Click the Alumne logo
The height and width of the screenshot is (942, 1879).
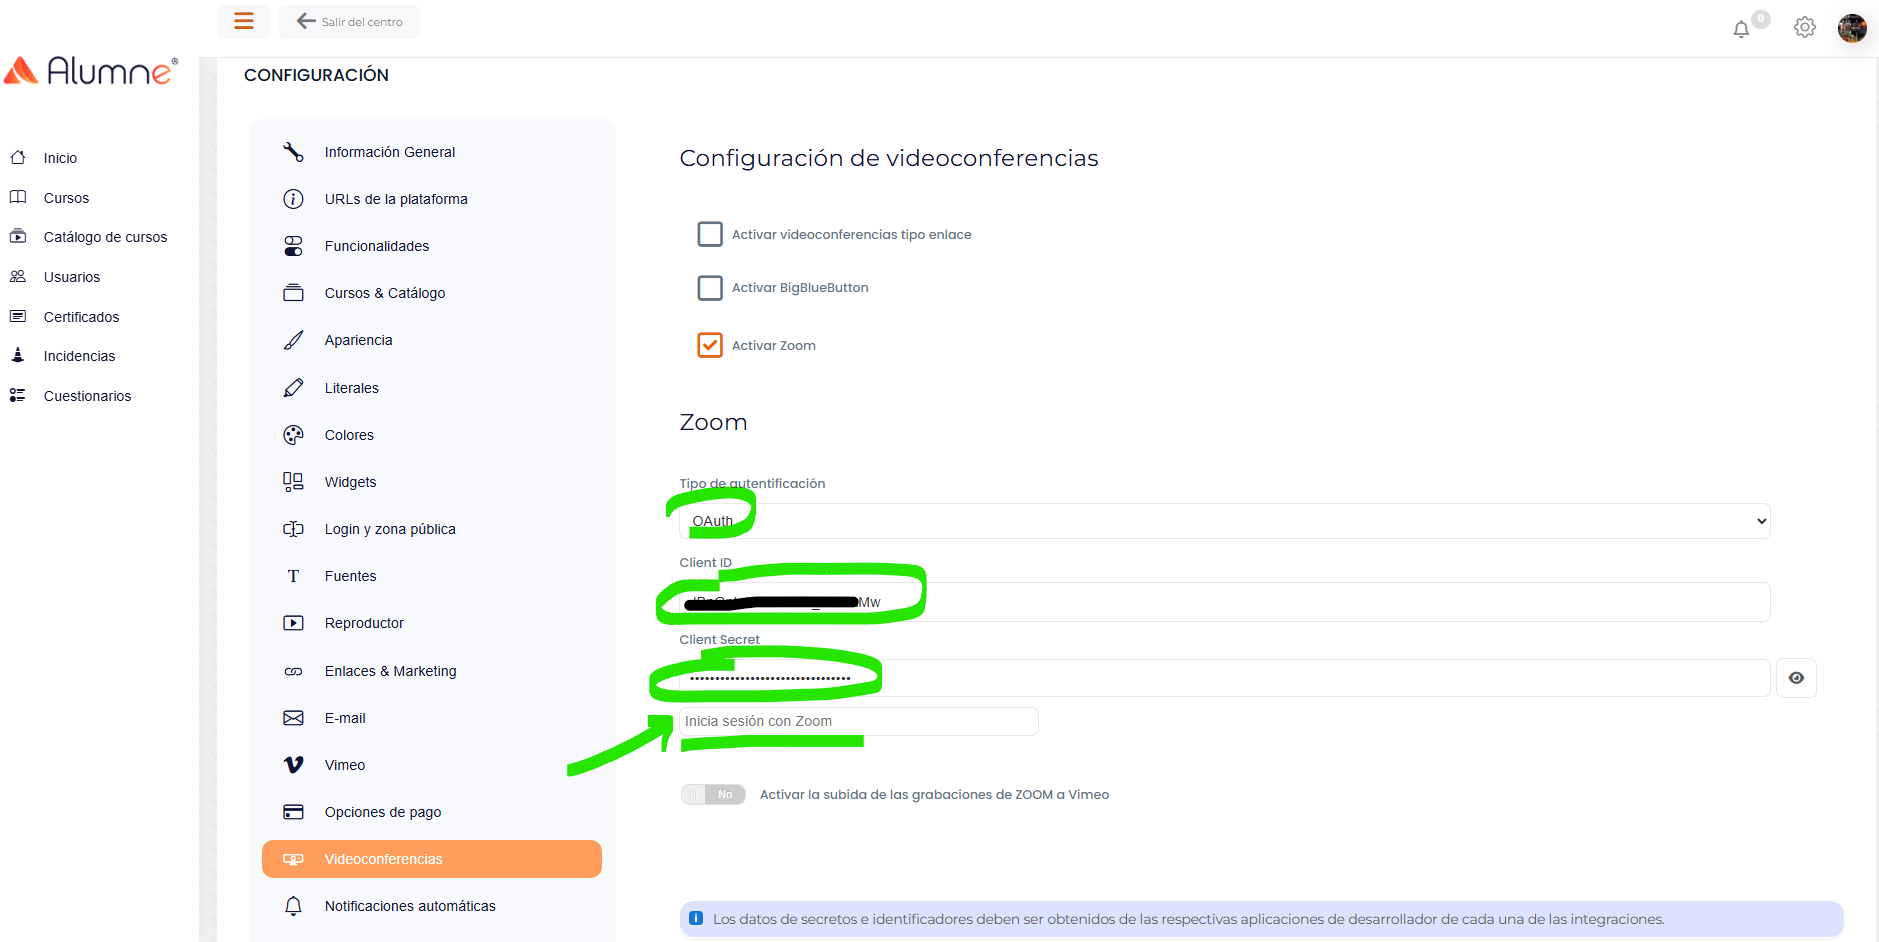coord(91,71)
